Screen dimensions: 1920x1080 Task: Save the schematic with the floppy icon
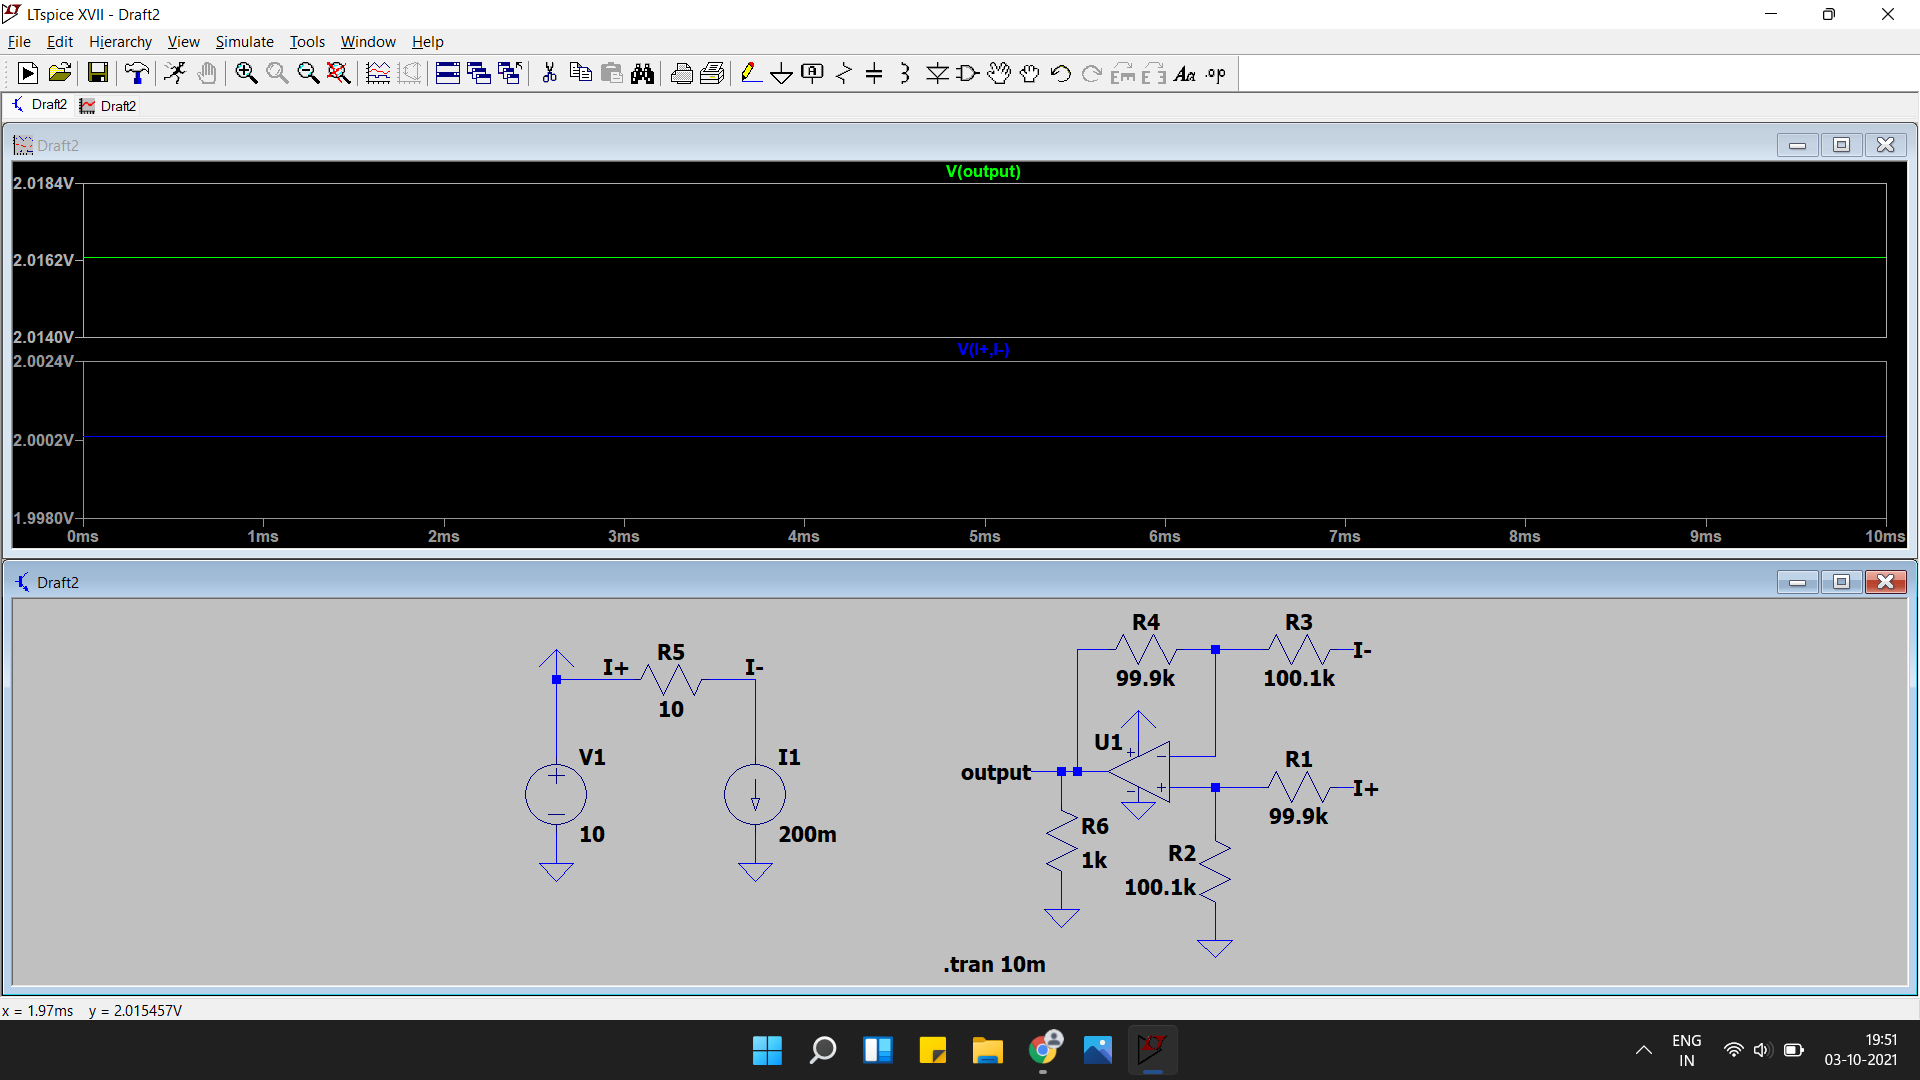pos(97,73)
